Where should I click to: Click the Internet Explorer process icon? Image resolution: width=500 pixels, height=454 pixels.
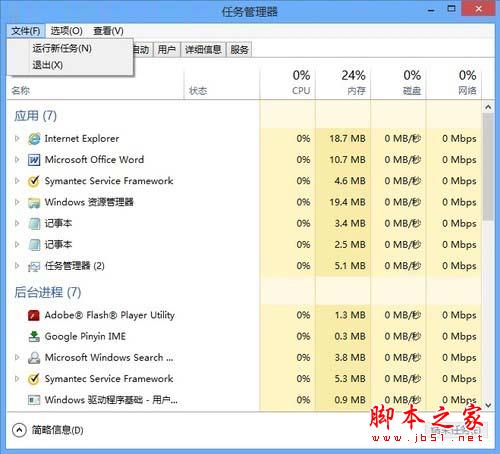coord(34,139)
